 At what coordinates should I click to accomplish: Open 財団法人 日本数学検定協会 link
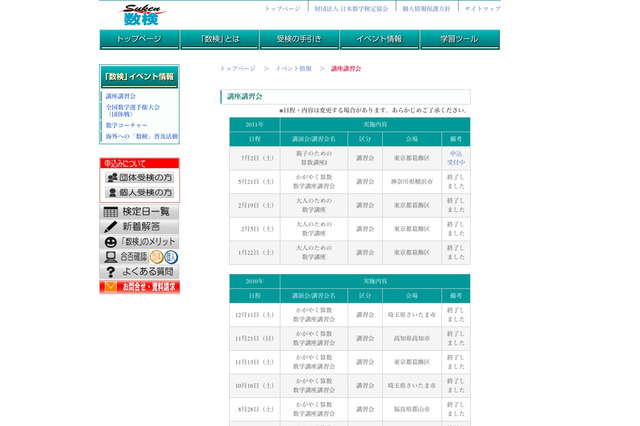tap(351, 9)
